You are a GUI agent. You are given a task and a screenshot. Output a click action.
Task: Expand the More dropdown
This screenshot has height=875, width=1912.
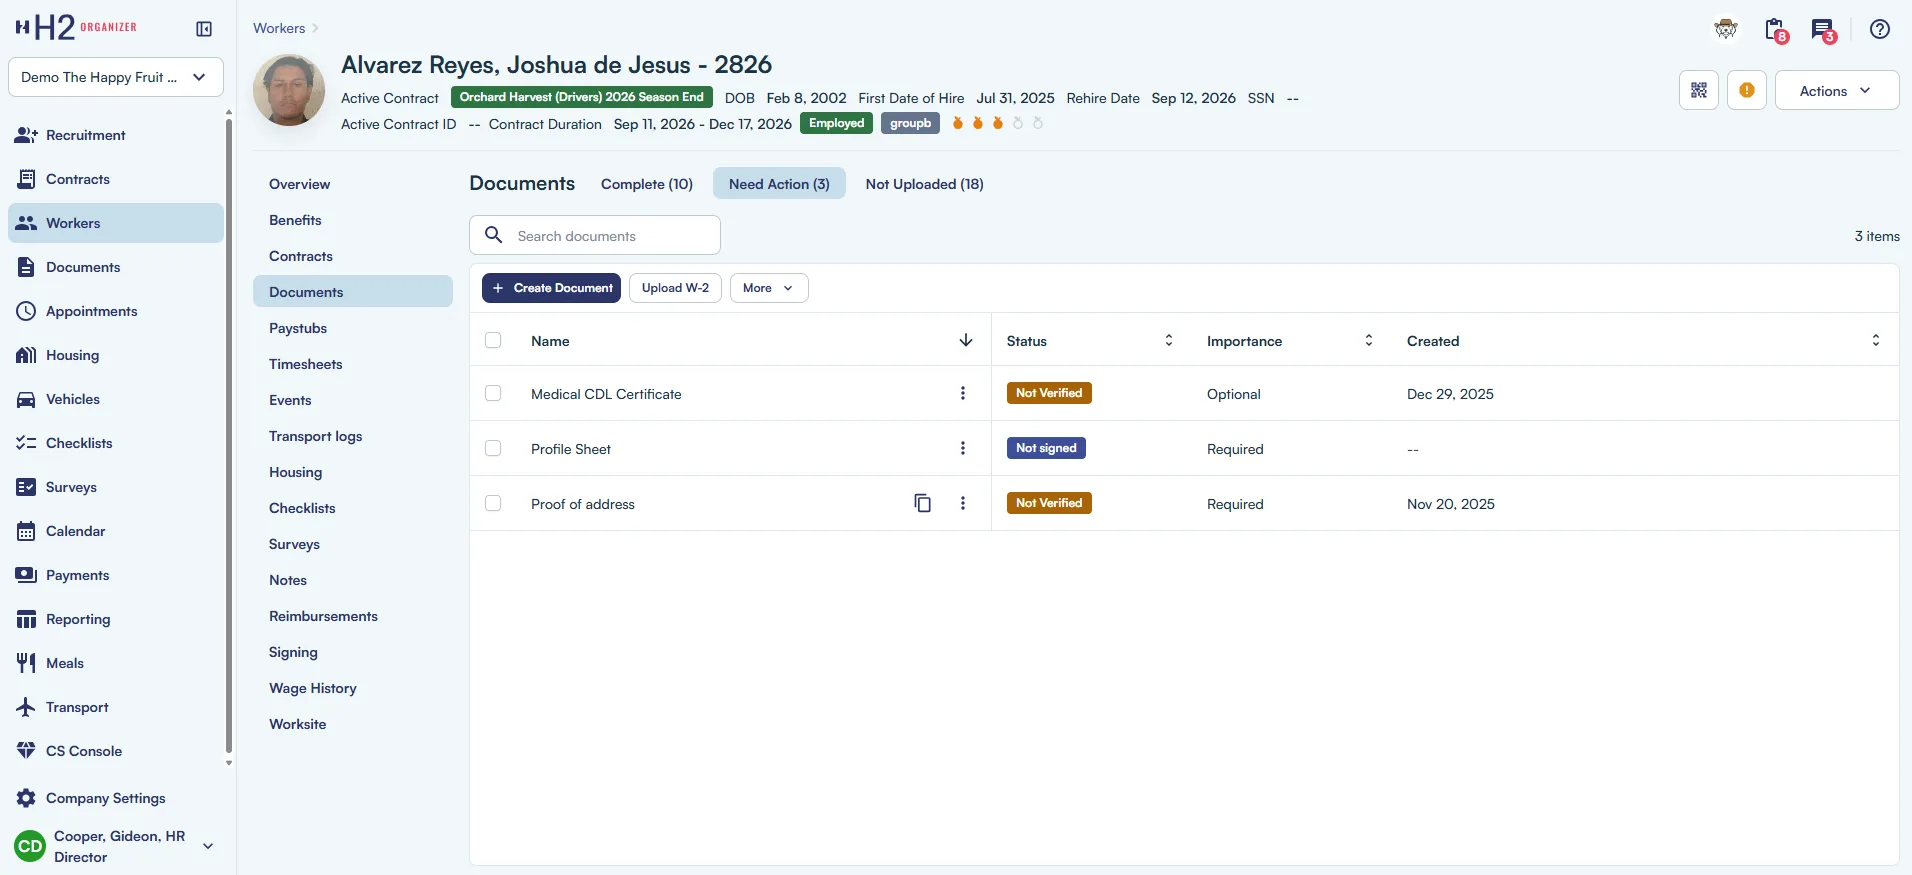769,288
